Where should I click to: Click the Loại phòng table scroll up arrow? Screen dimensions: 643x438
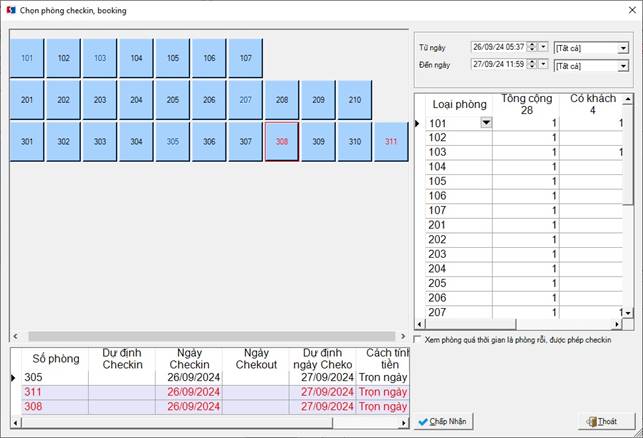[x=628, y=99]
